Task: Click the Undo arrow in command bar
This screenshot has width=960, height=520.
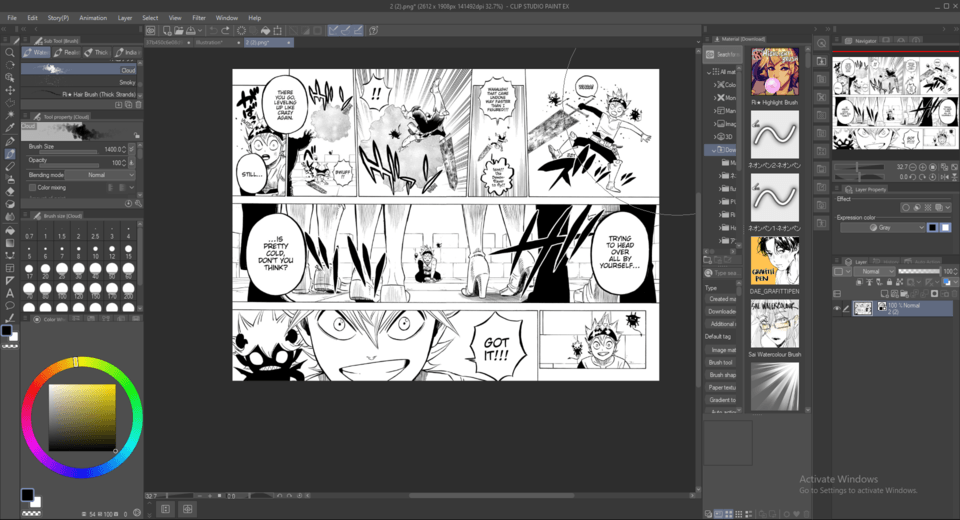Action: tap(213, 30)
